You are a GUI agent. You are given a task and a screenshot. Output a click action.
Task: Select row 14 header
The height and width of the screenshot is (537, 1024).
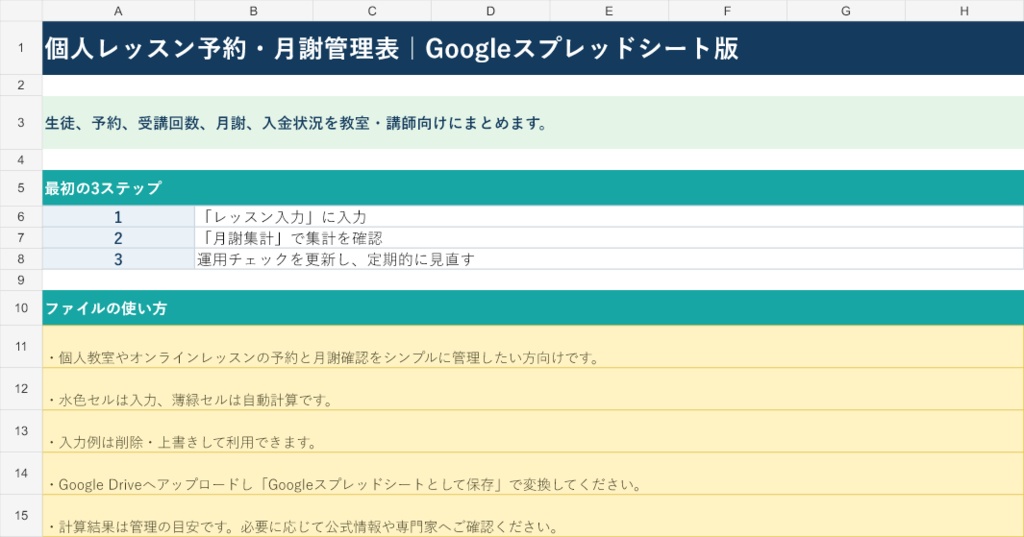coord(21,473)
